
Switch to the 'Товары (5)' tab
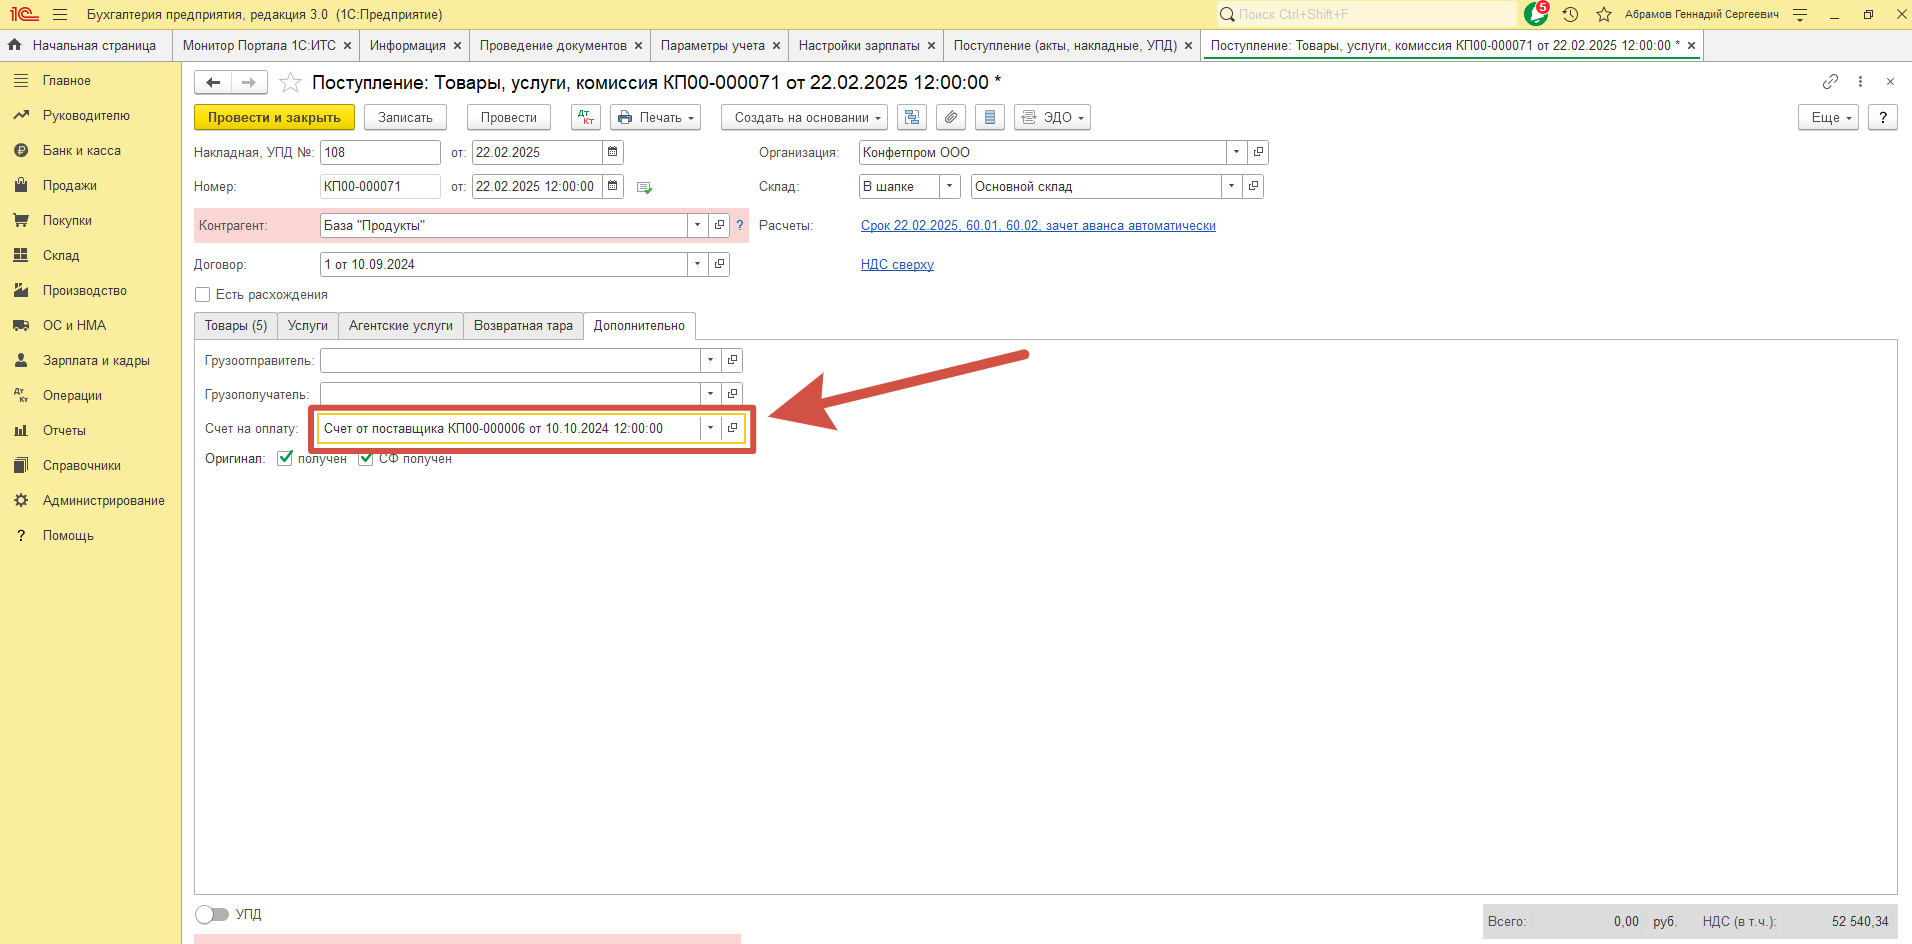pos(236,326)
